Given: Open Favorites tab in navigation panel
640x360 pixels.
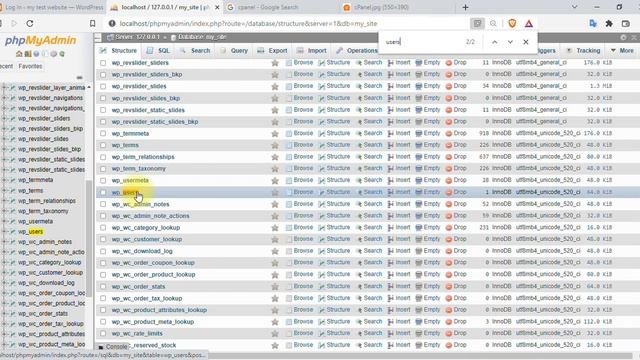Looking at the screenshot, I should (30, 66).
